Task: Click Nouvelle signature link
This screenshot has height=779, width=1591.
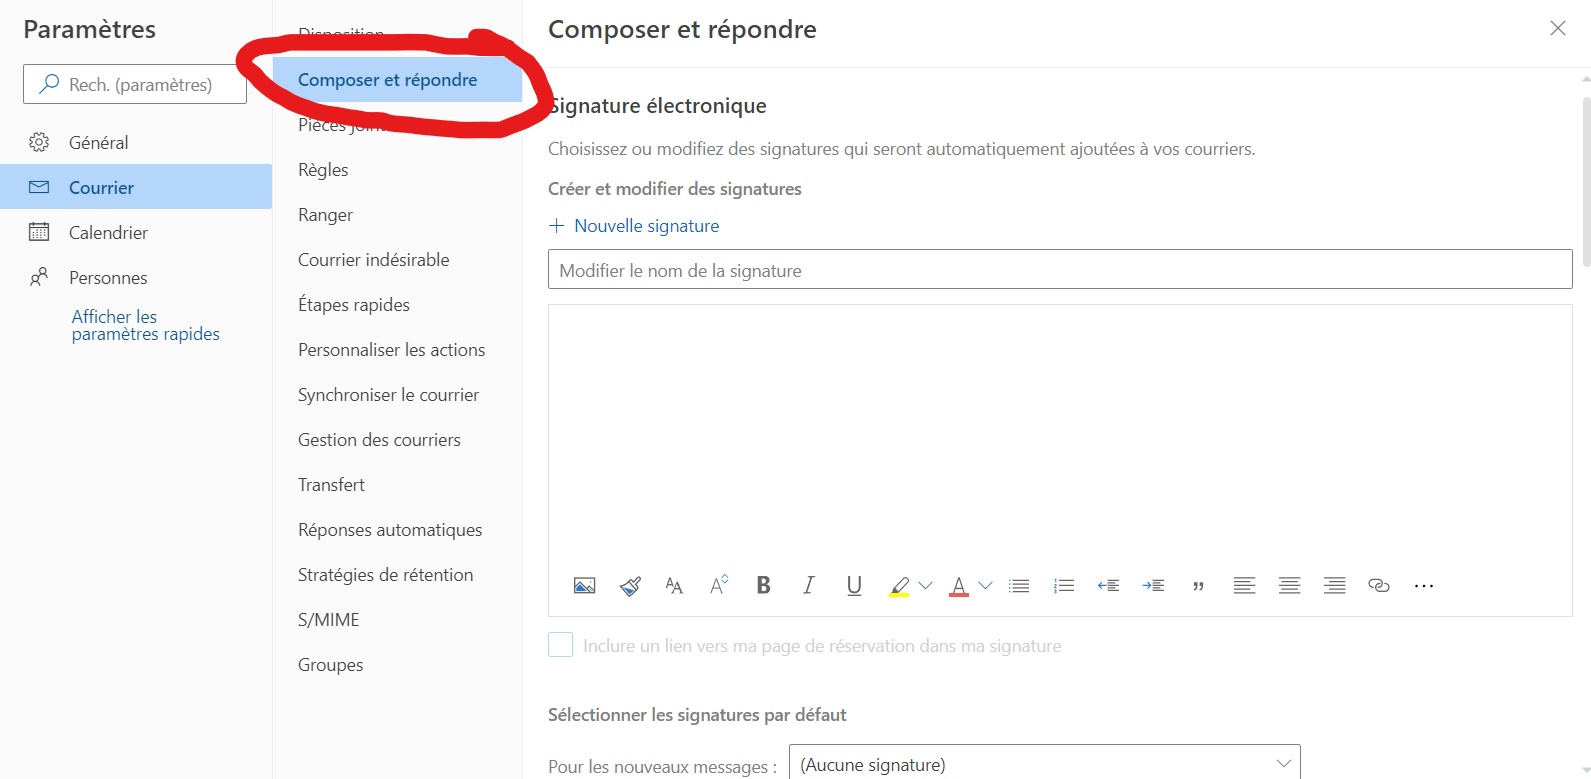Action: (x=646, y=226)
